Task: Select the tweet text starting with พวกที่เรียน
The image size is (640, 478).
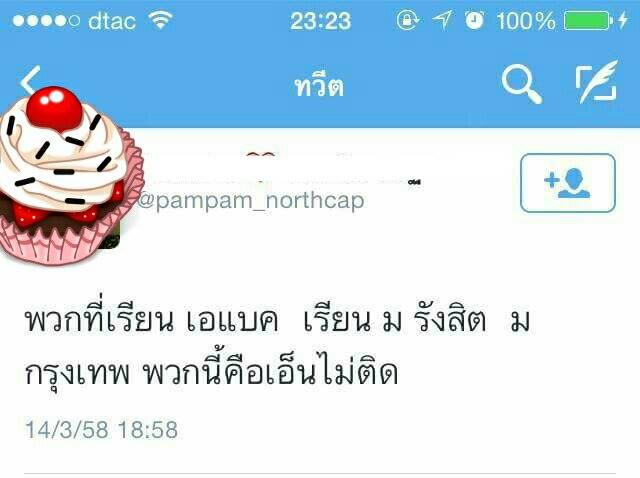Action: tap(278, 345)
